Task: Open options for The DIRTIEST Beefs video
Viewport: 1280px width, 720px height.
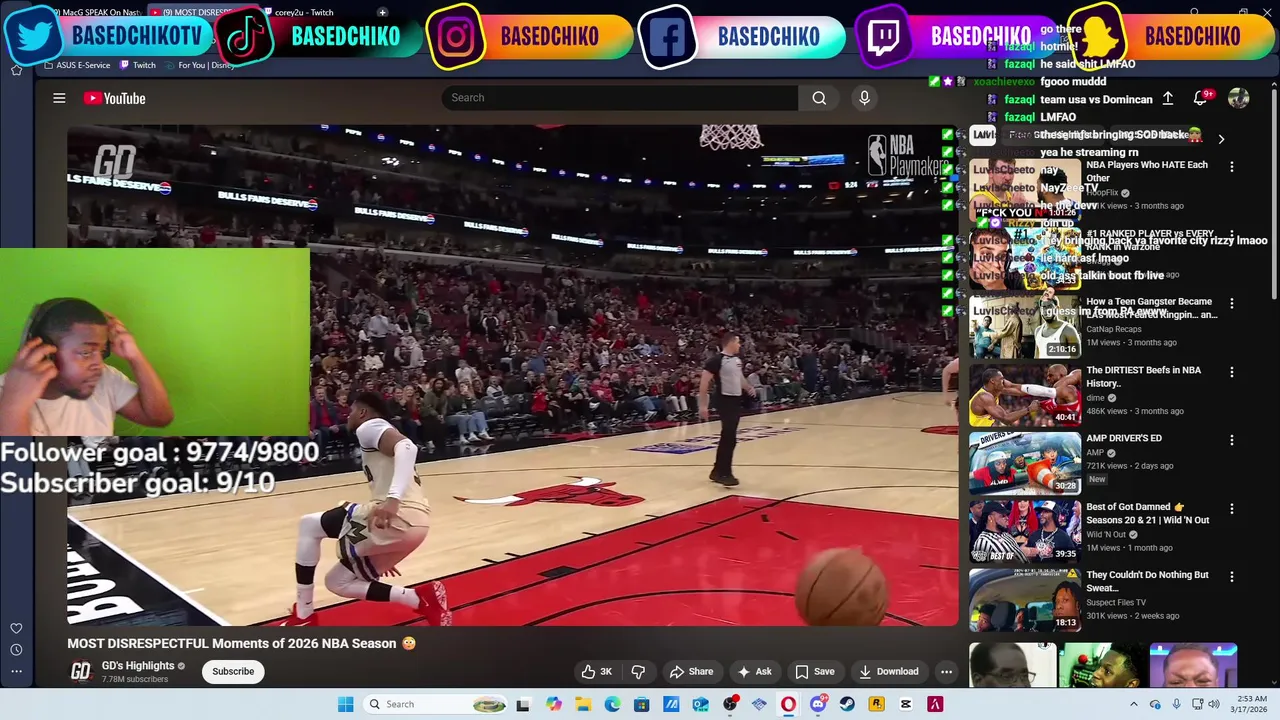Action: (1232, 372)
